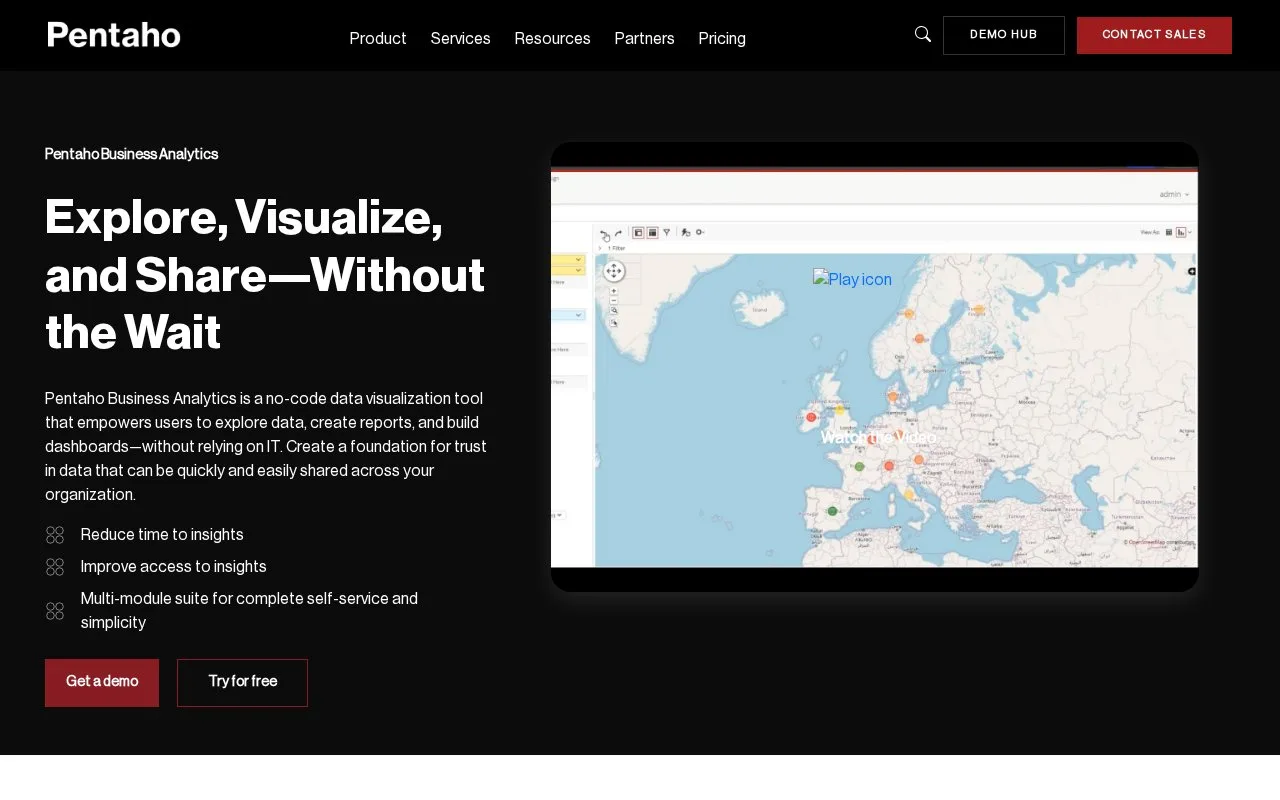The width and height of the screenshot is (1280, 800).
Task: Open the Services menu
Action: (460, 38)
